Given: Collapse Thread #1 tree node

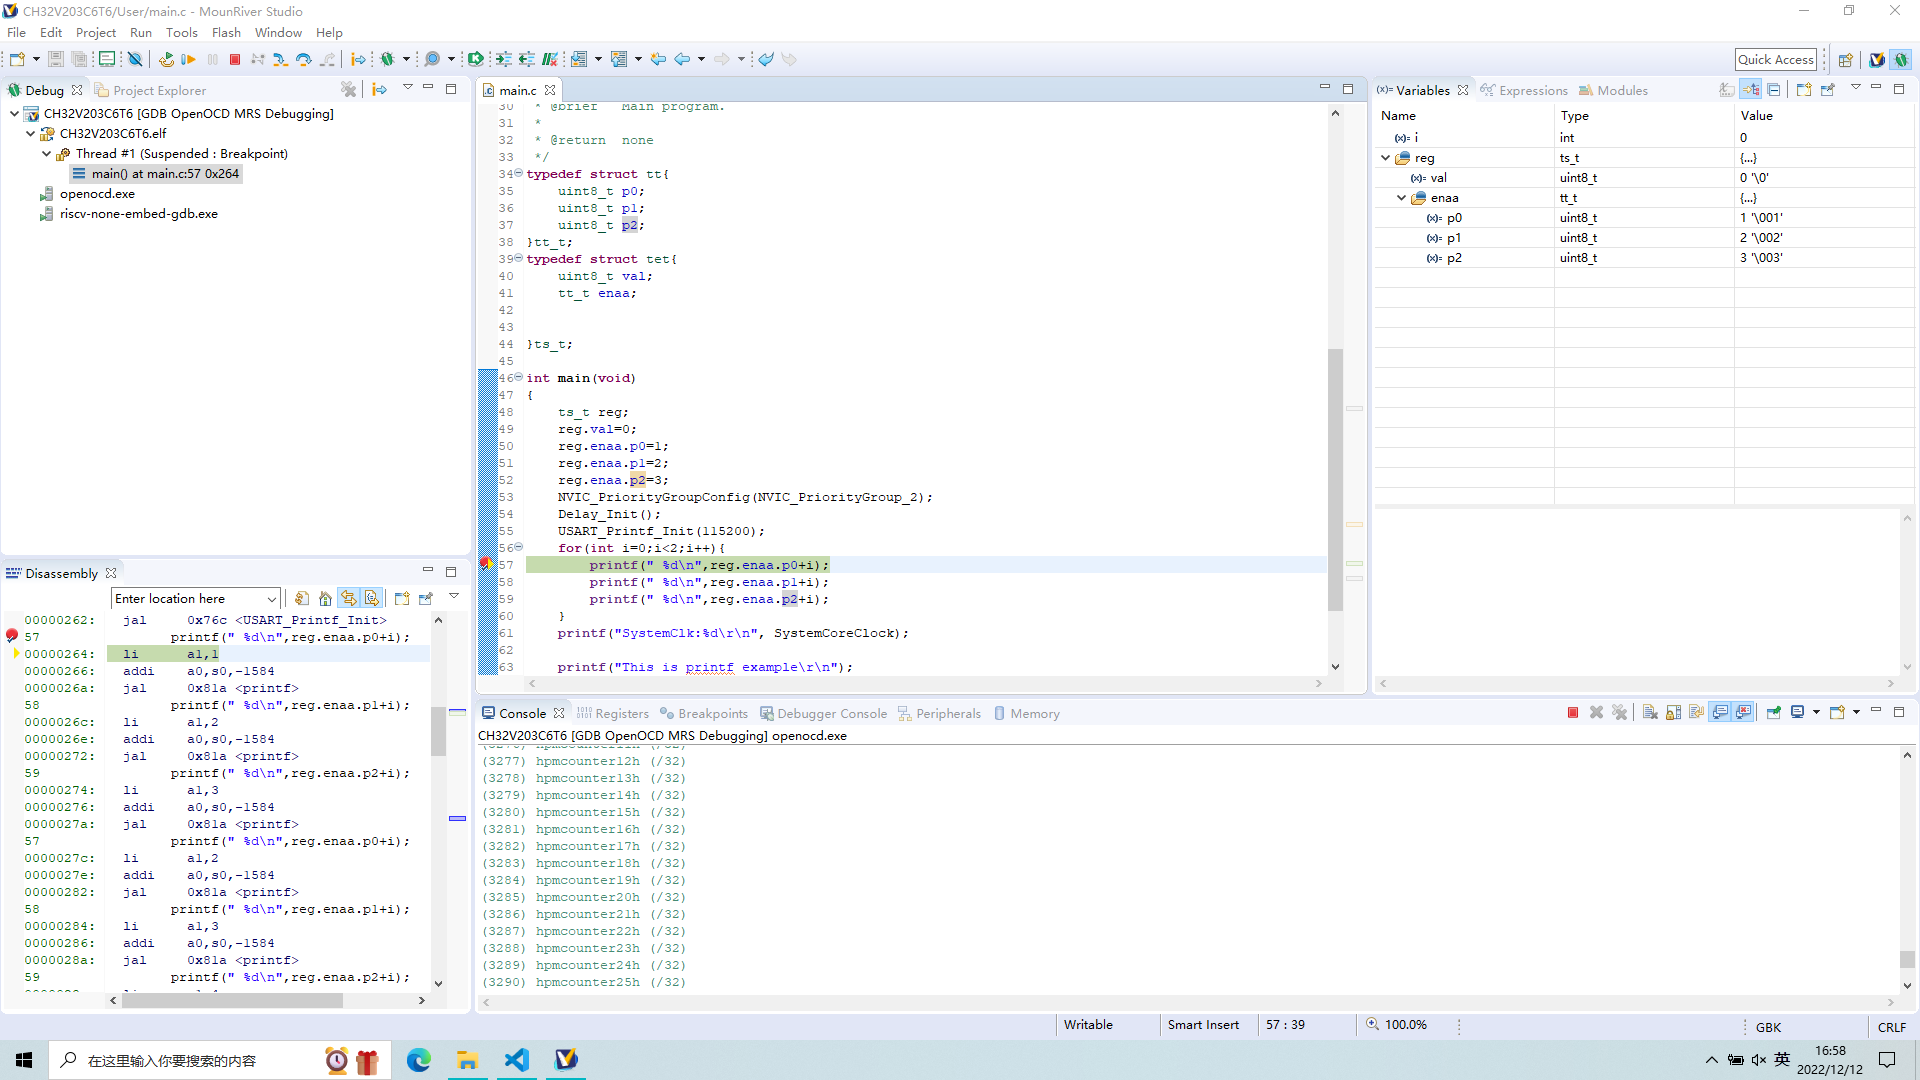Looking at the screenshot, I should pos(46,154).
